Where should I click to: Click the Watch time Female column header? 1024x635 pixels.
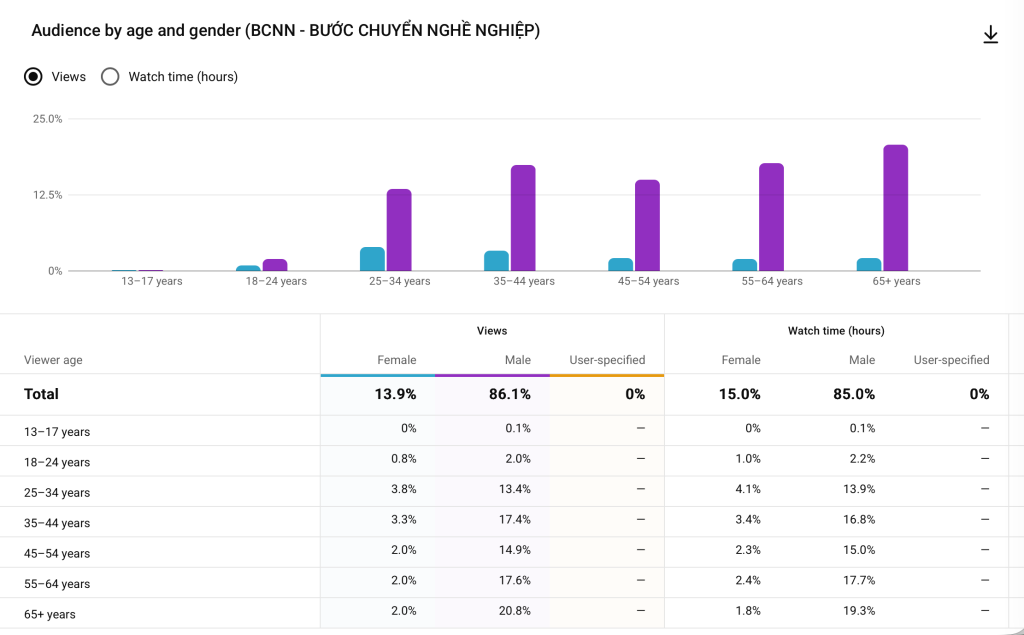tap(741, 360)
